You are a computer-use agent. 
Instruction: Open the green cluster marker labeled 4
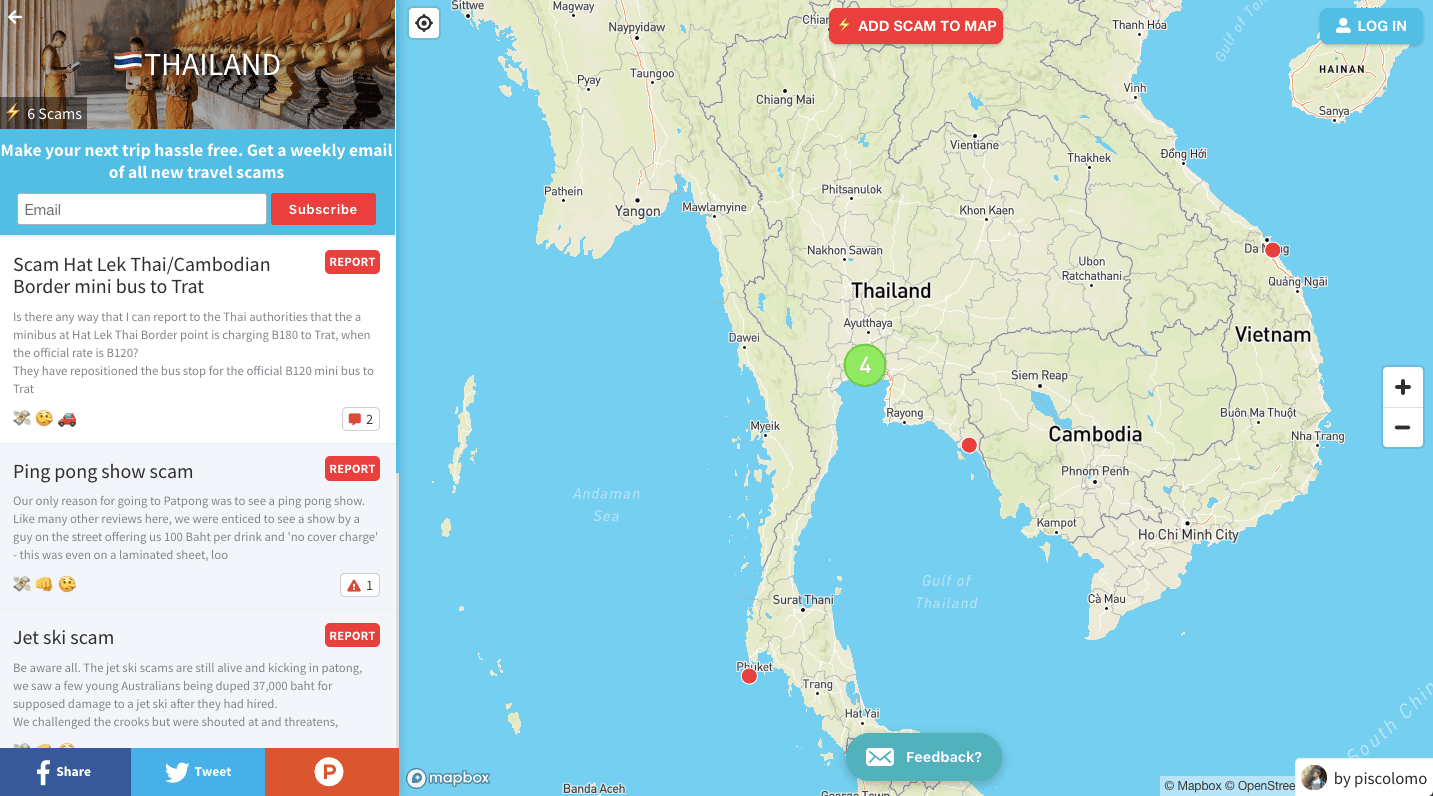865,365
